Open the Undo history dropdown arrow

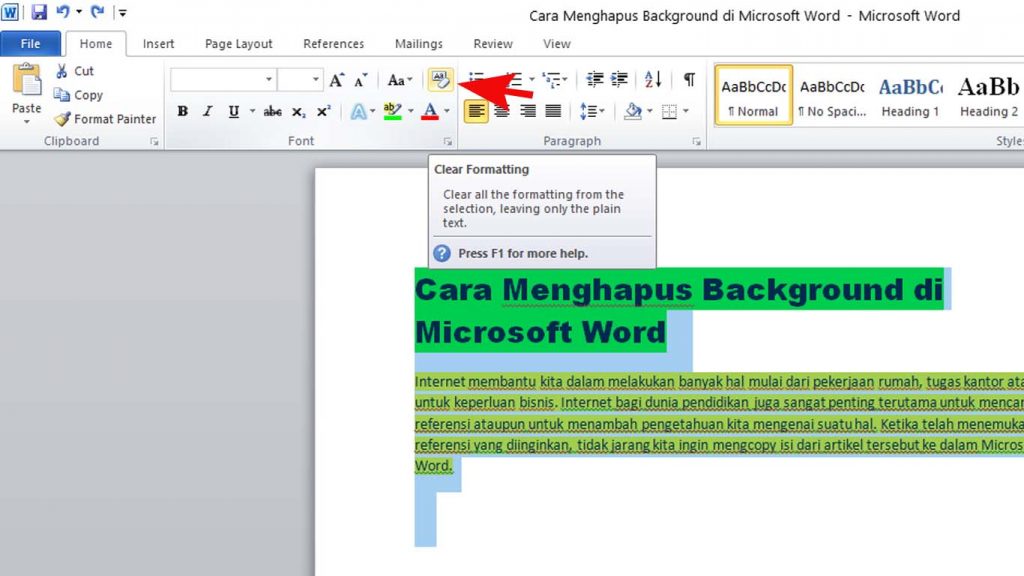(x=79, y=12)
